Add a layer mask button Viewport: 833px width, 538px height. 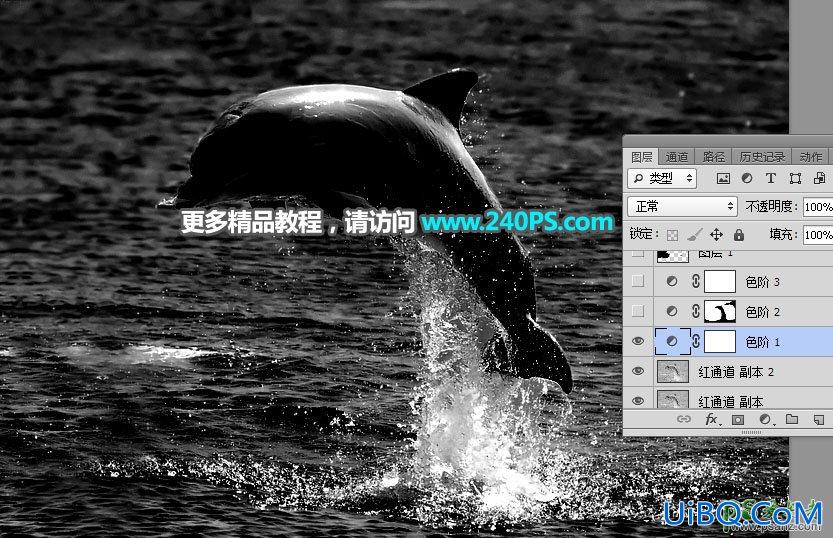[738, 420]
